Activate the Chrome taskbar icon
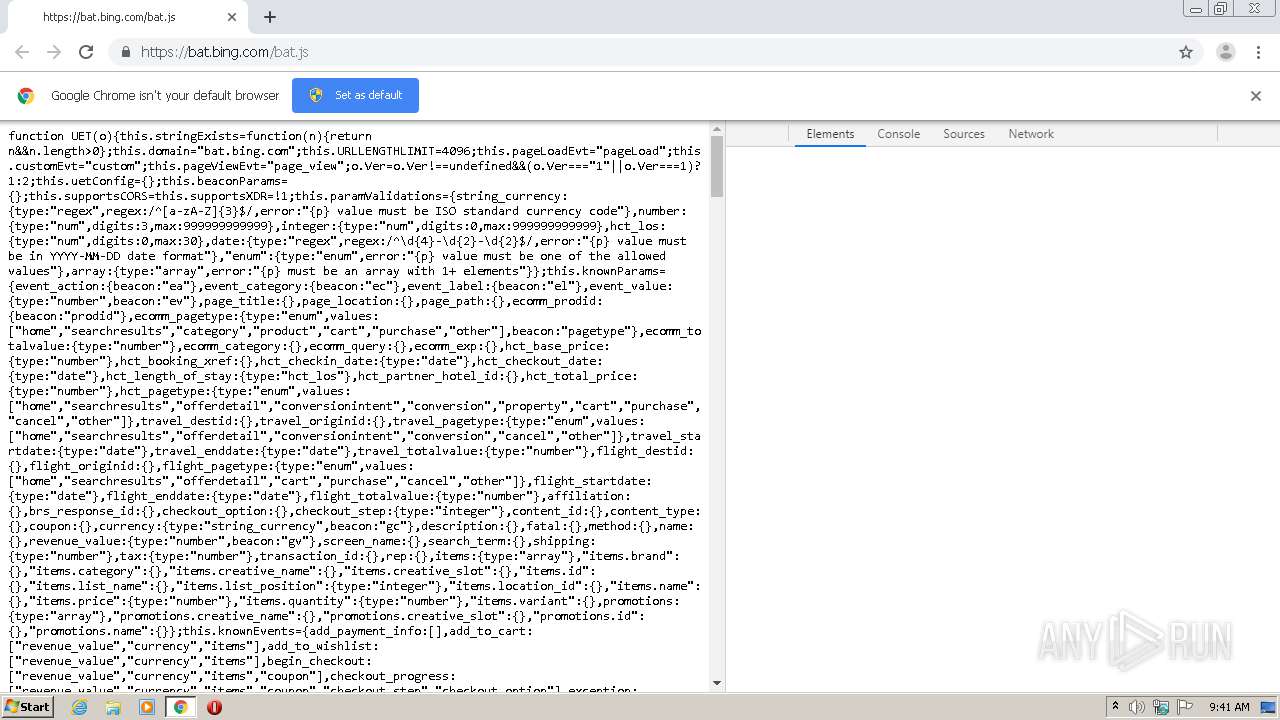 tap(180, 707)
